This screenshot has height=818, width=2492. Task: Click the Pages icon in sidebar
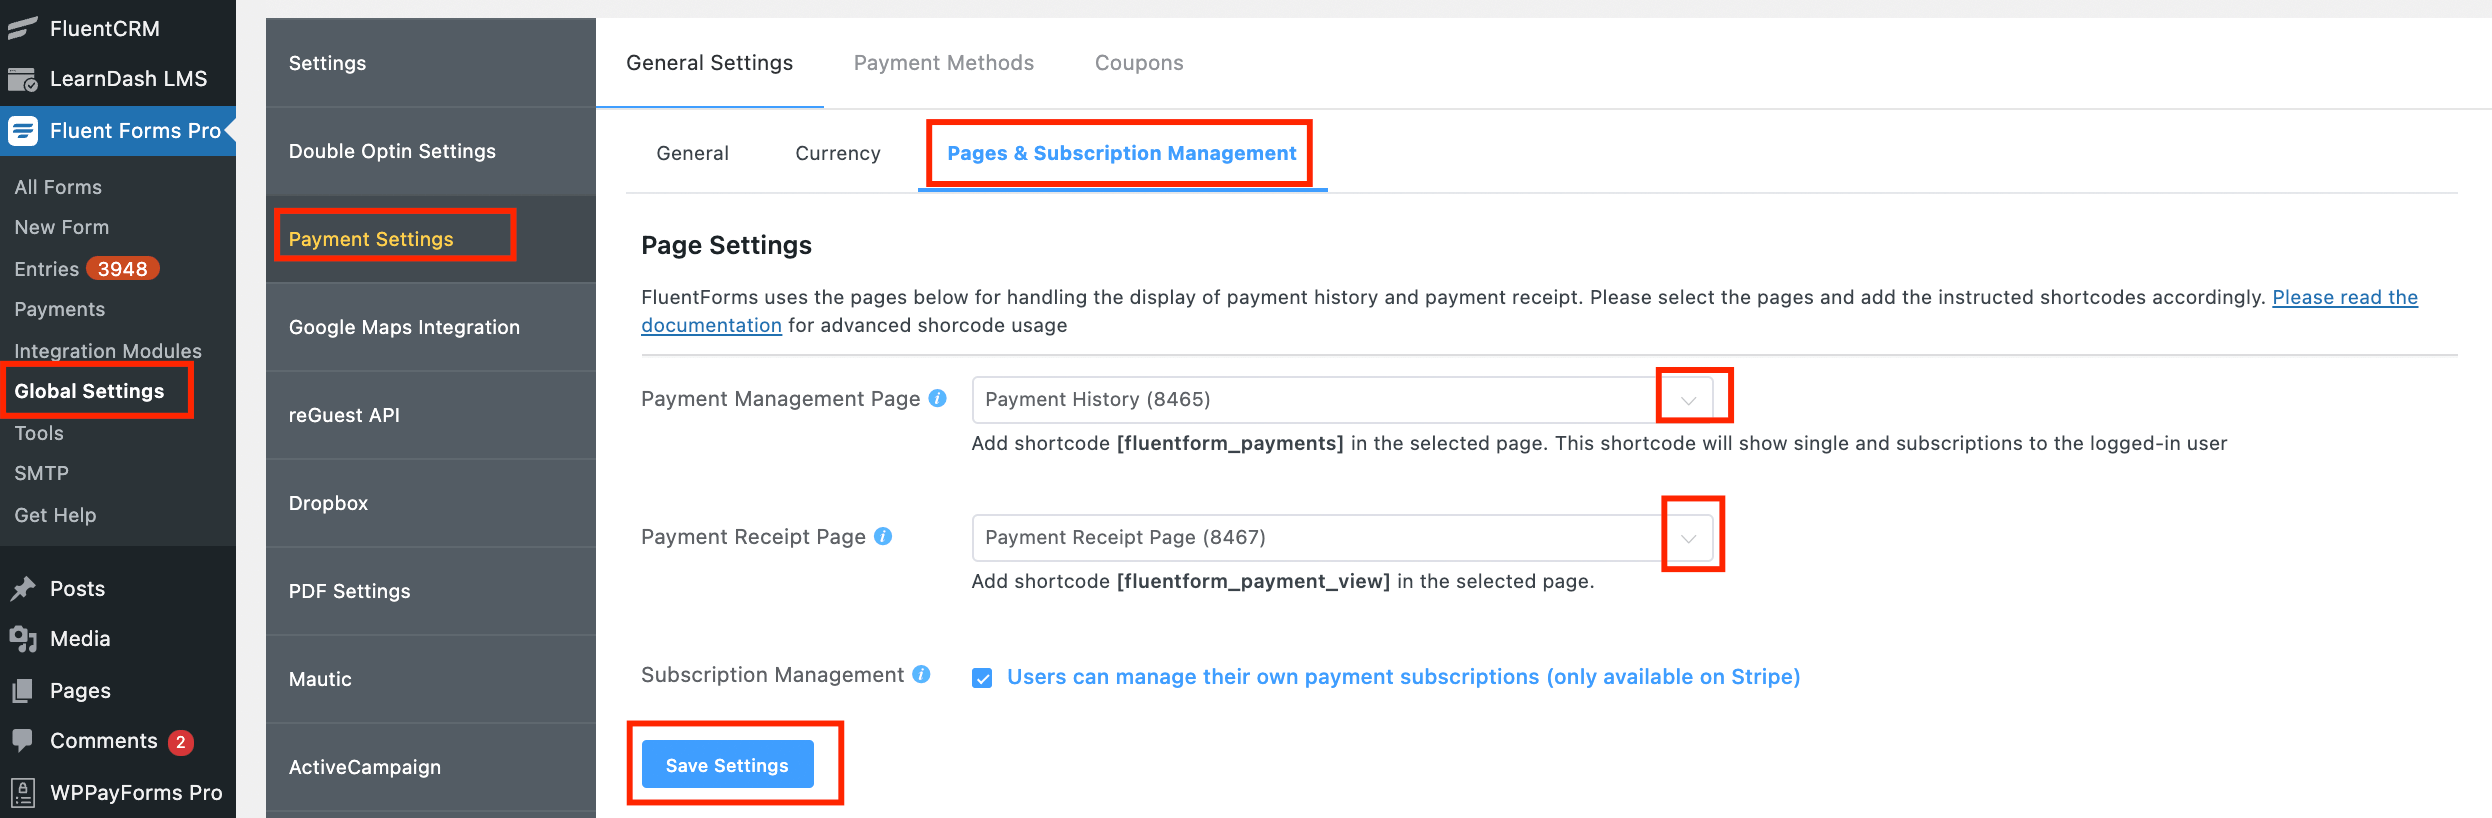tap(22, 691)
